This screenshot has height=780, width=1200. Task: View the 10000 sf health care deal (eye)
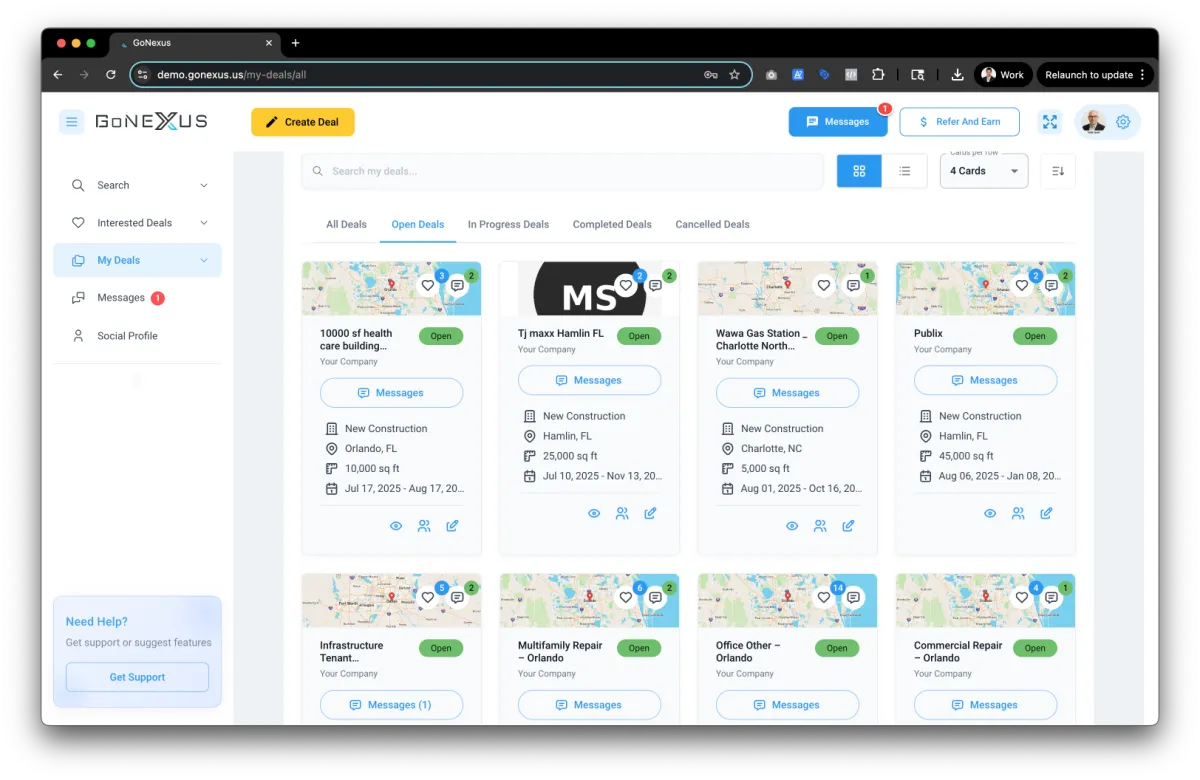click(x=396, y=526)
